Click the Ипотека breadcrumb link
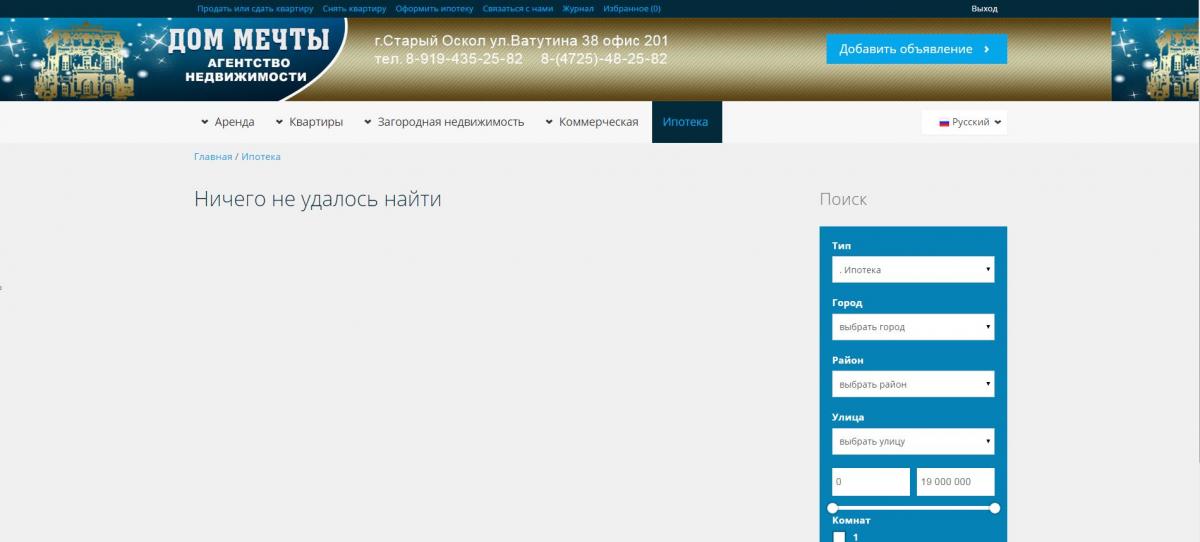Viewport: 1200px width, 542px height. click(x=261, y=157)
